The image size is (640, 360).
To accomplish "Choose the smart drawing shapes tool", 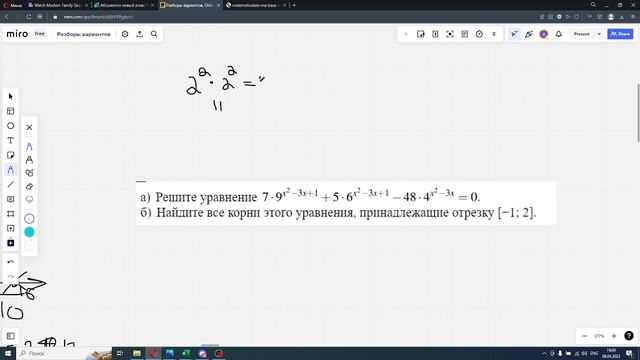I will tap(29, 173).
